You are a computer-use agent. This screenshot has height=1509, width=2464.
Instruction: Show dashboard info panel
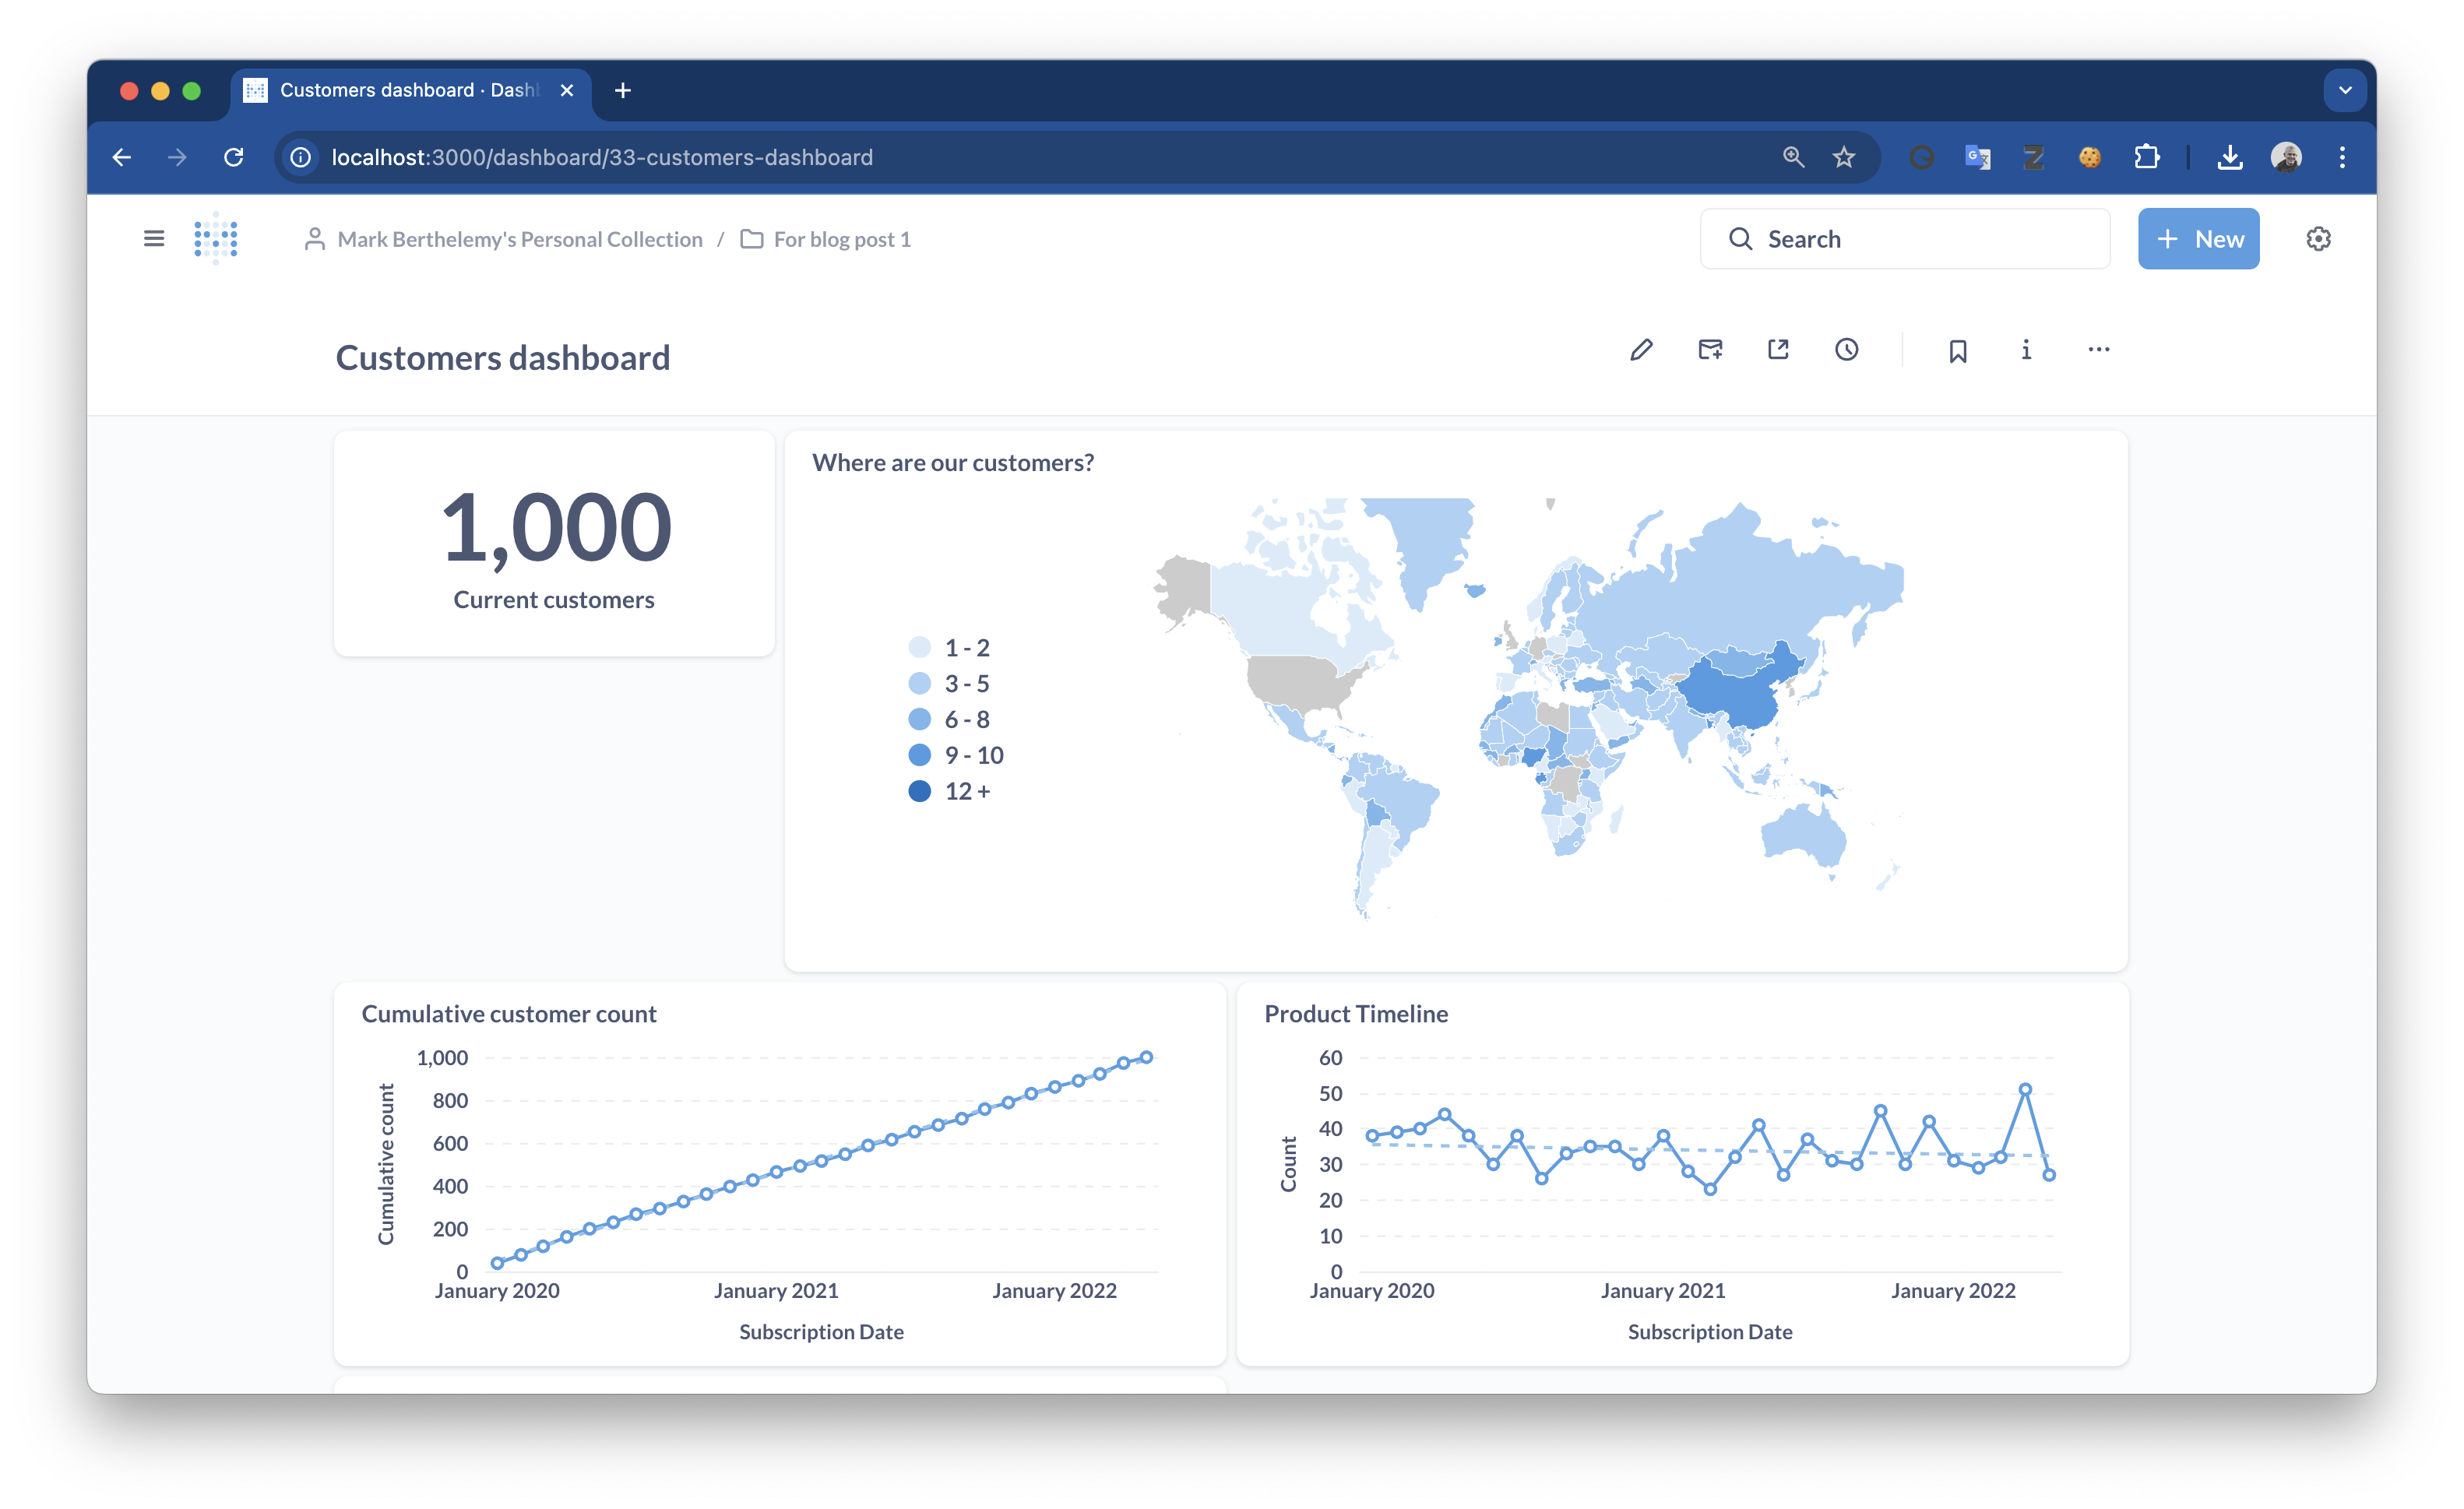pyautogui.click(x=2026, y=350)
